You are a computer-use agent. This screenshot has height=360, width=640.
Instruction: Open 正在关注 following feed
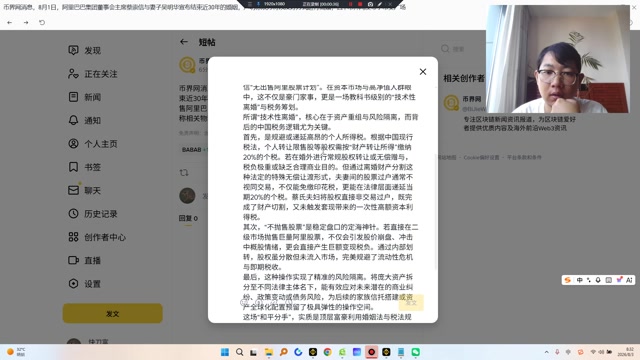point(93,74)
